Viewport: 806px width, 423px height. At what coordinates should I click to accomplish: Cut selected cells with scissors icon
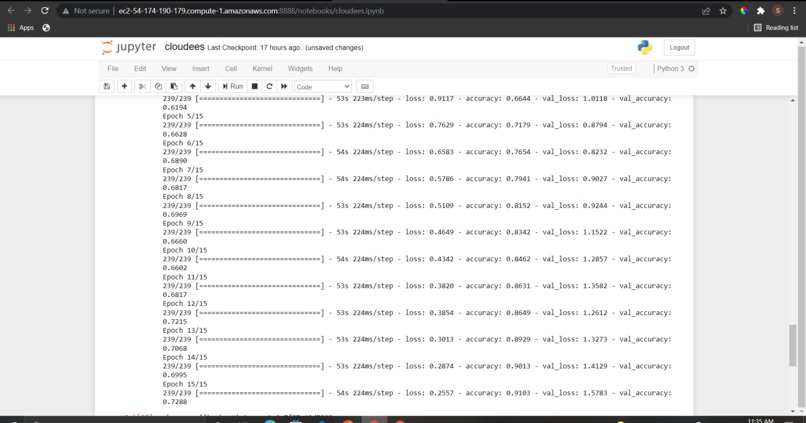pos(142,86)
